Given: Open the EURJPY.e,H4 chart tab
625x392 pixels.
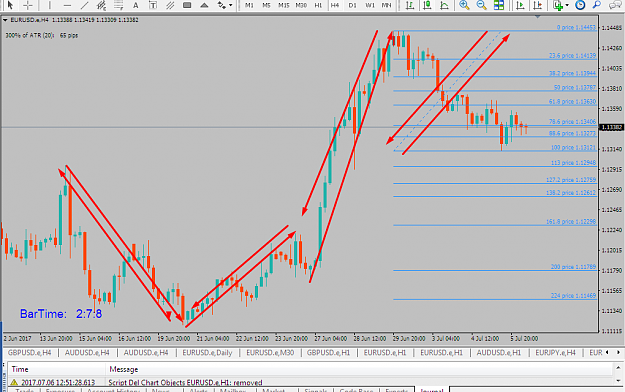Looking at the screenshot, I should [555, 353].
